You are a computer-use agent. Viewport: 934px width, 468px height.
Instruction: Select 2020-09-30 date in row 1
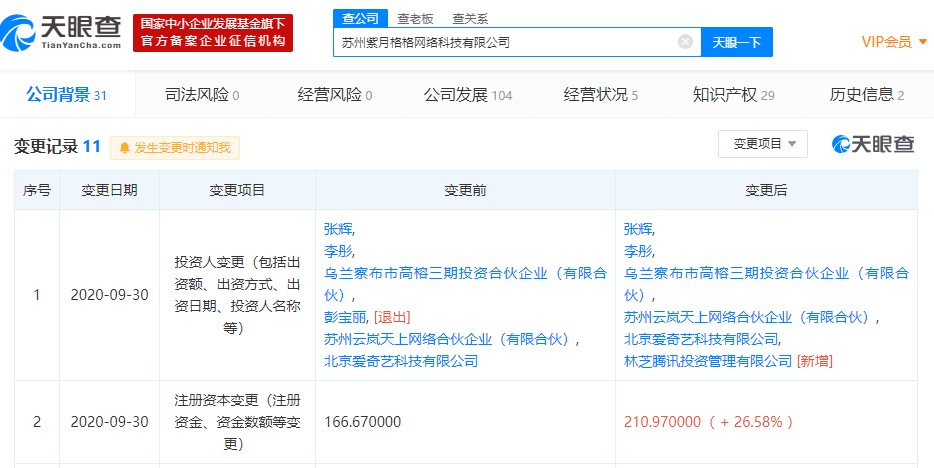click(x=110, y=295)
